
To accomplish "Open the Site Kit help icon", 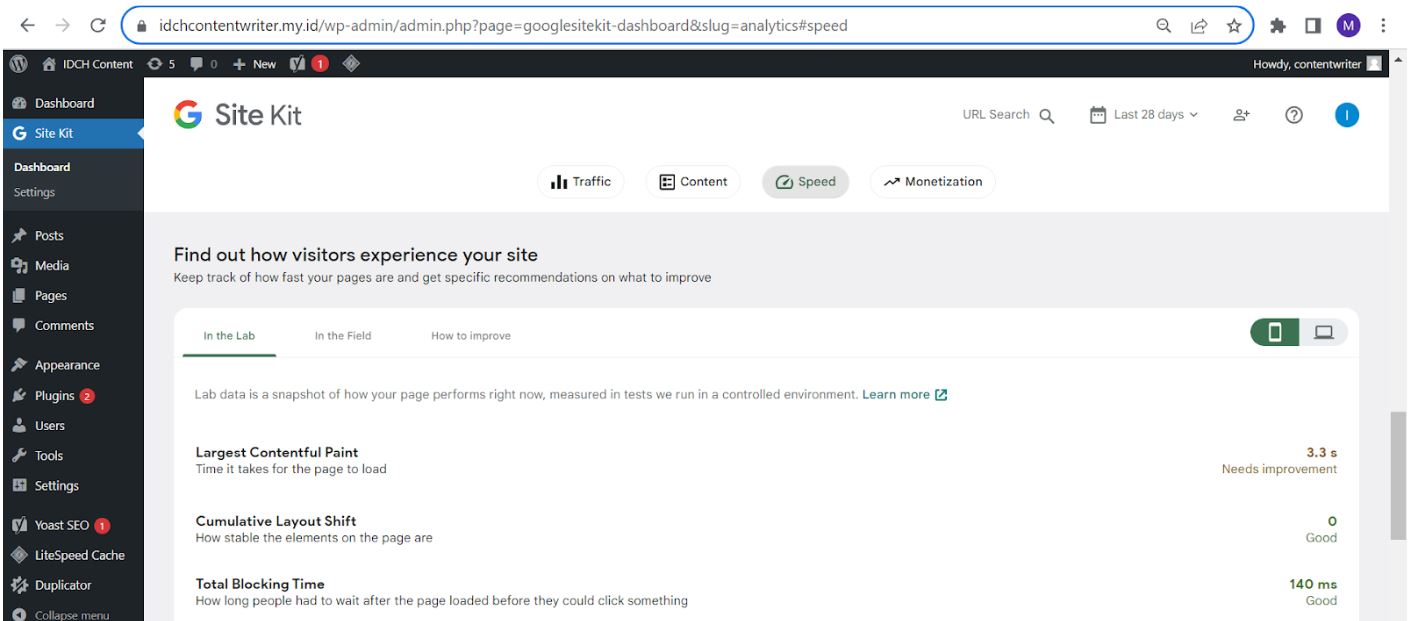I will (x=1293, y=114).
